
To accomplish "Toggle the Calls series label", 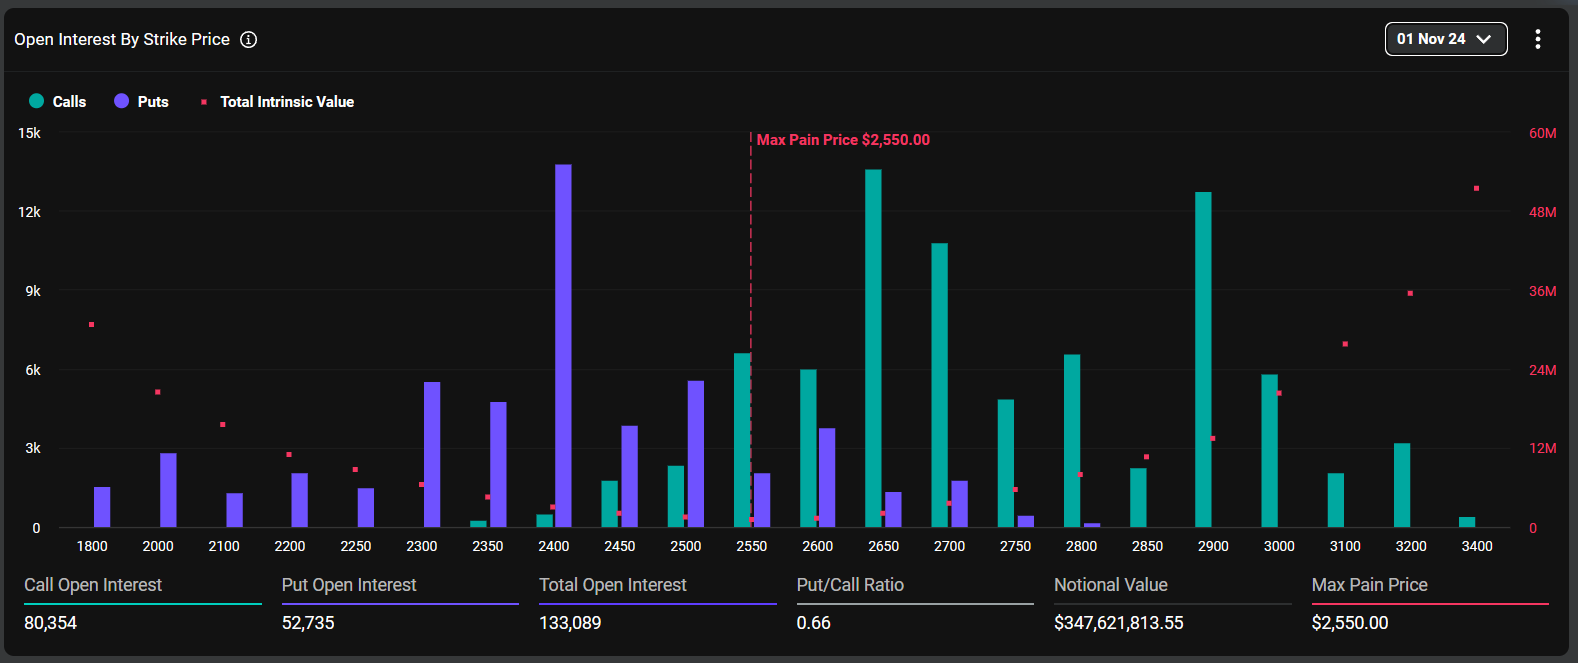I will pos(69,102).
